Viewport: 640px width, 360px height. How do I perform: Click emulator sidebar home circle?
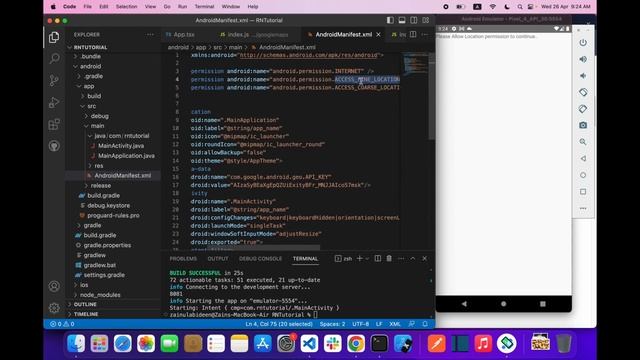583,175
